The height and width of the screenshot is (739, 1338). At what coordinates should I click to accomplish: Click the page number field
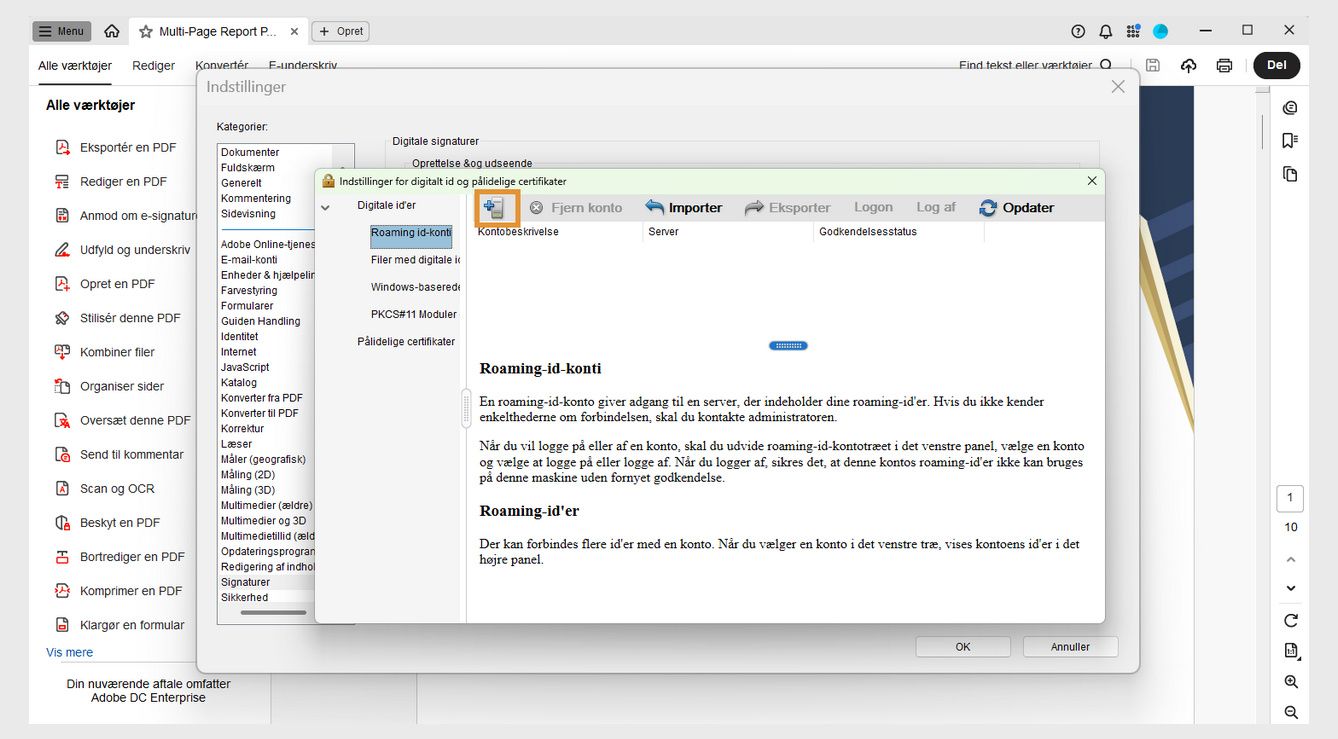point(1289,498)
